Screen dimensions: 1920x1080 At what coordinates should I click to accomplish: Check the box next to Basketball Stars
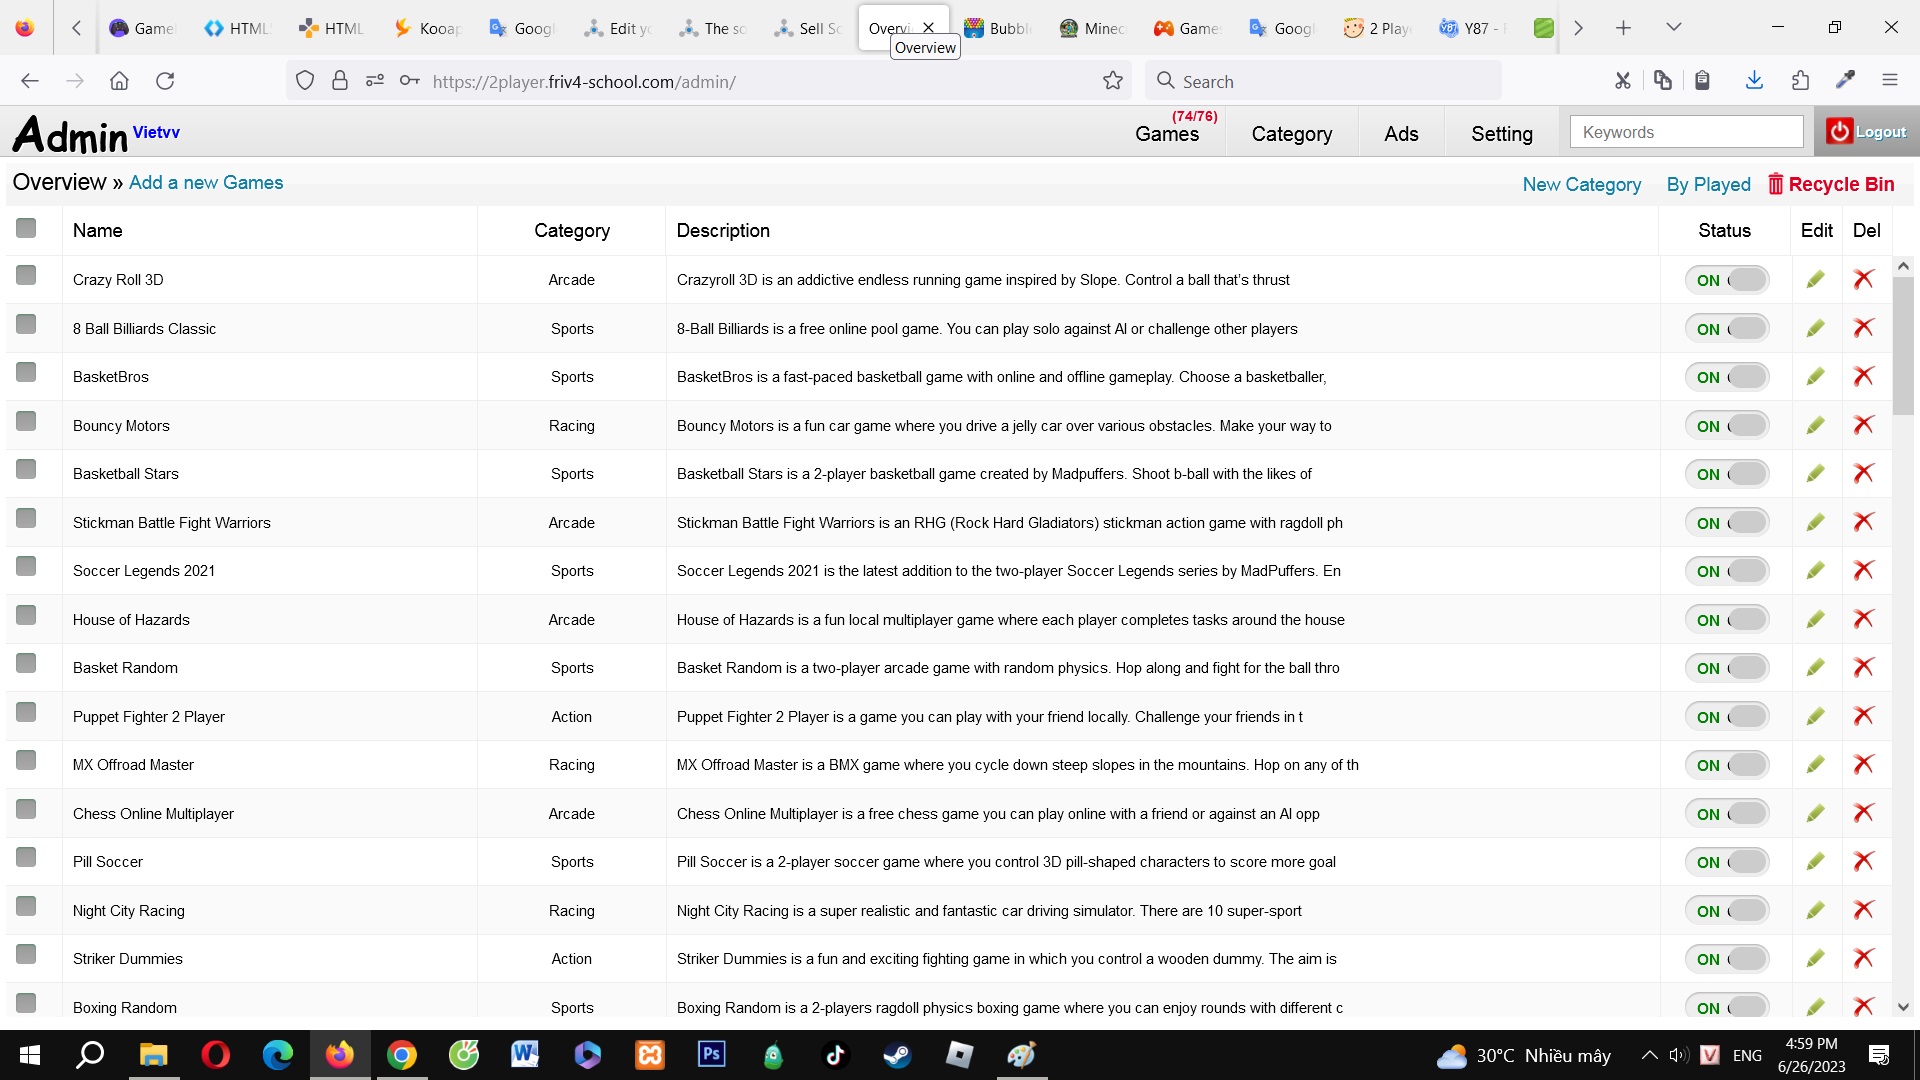26,470
